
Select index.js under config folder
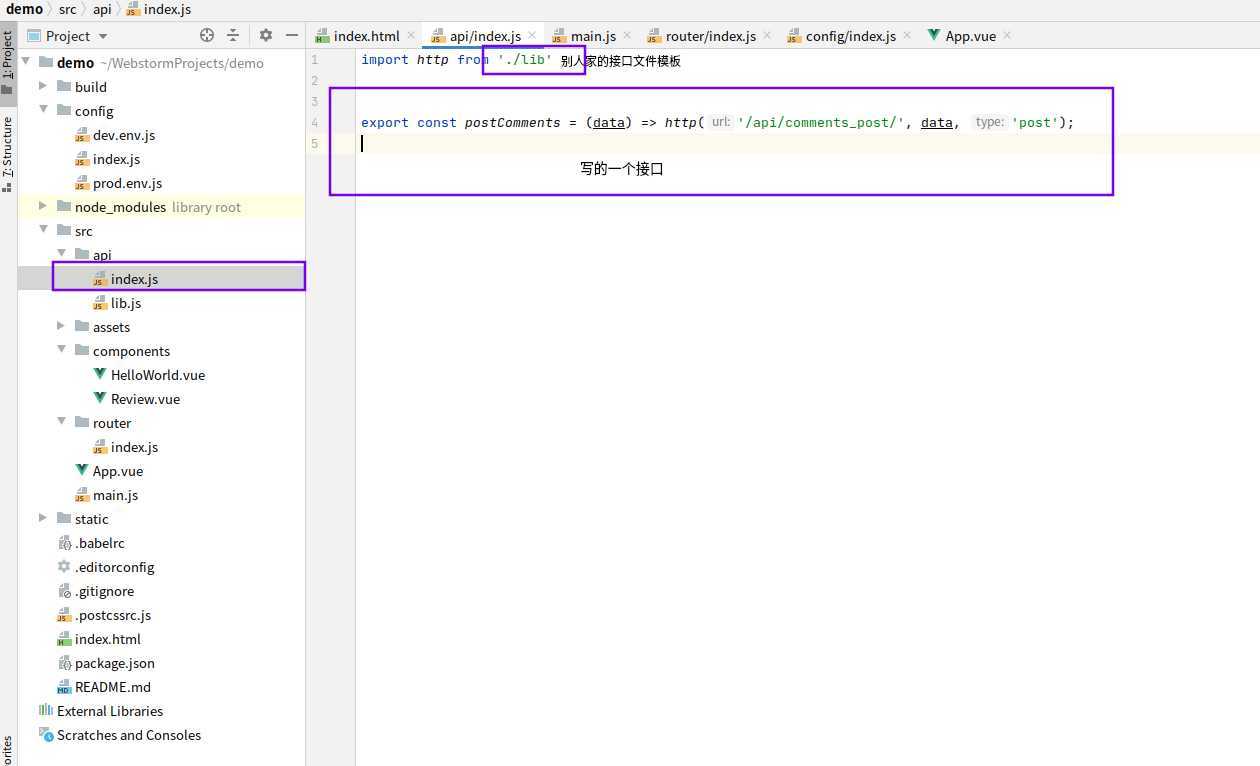coord(116,159)
